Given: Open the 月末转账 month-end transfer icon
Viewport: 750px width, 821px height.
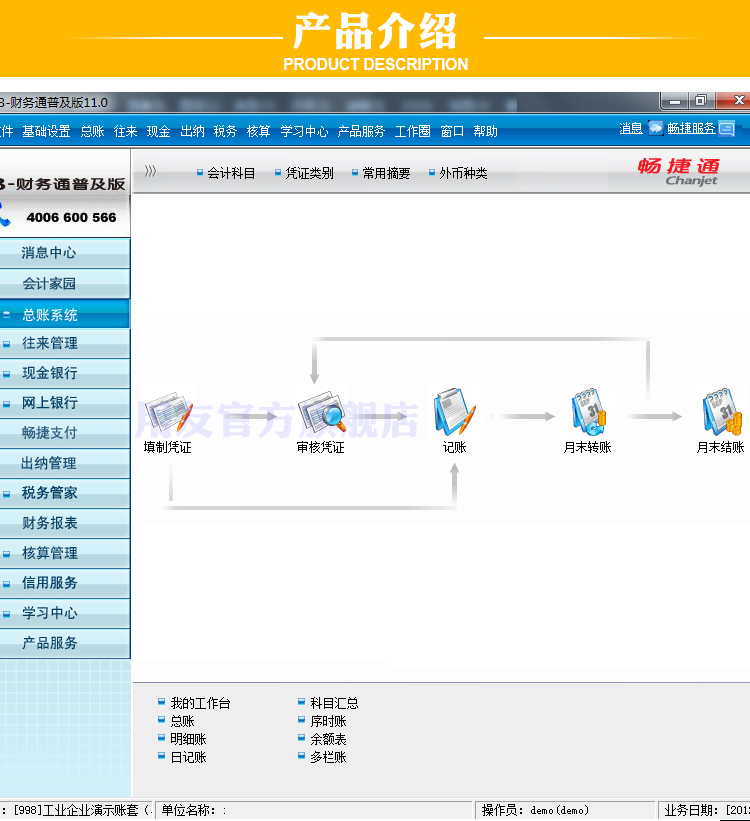Looking at the screenshot, I should coord(588,413).
